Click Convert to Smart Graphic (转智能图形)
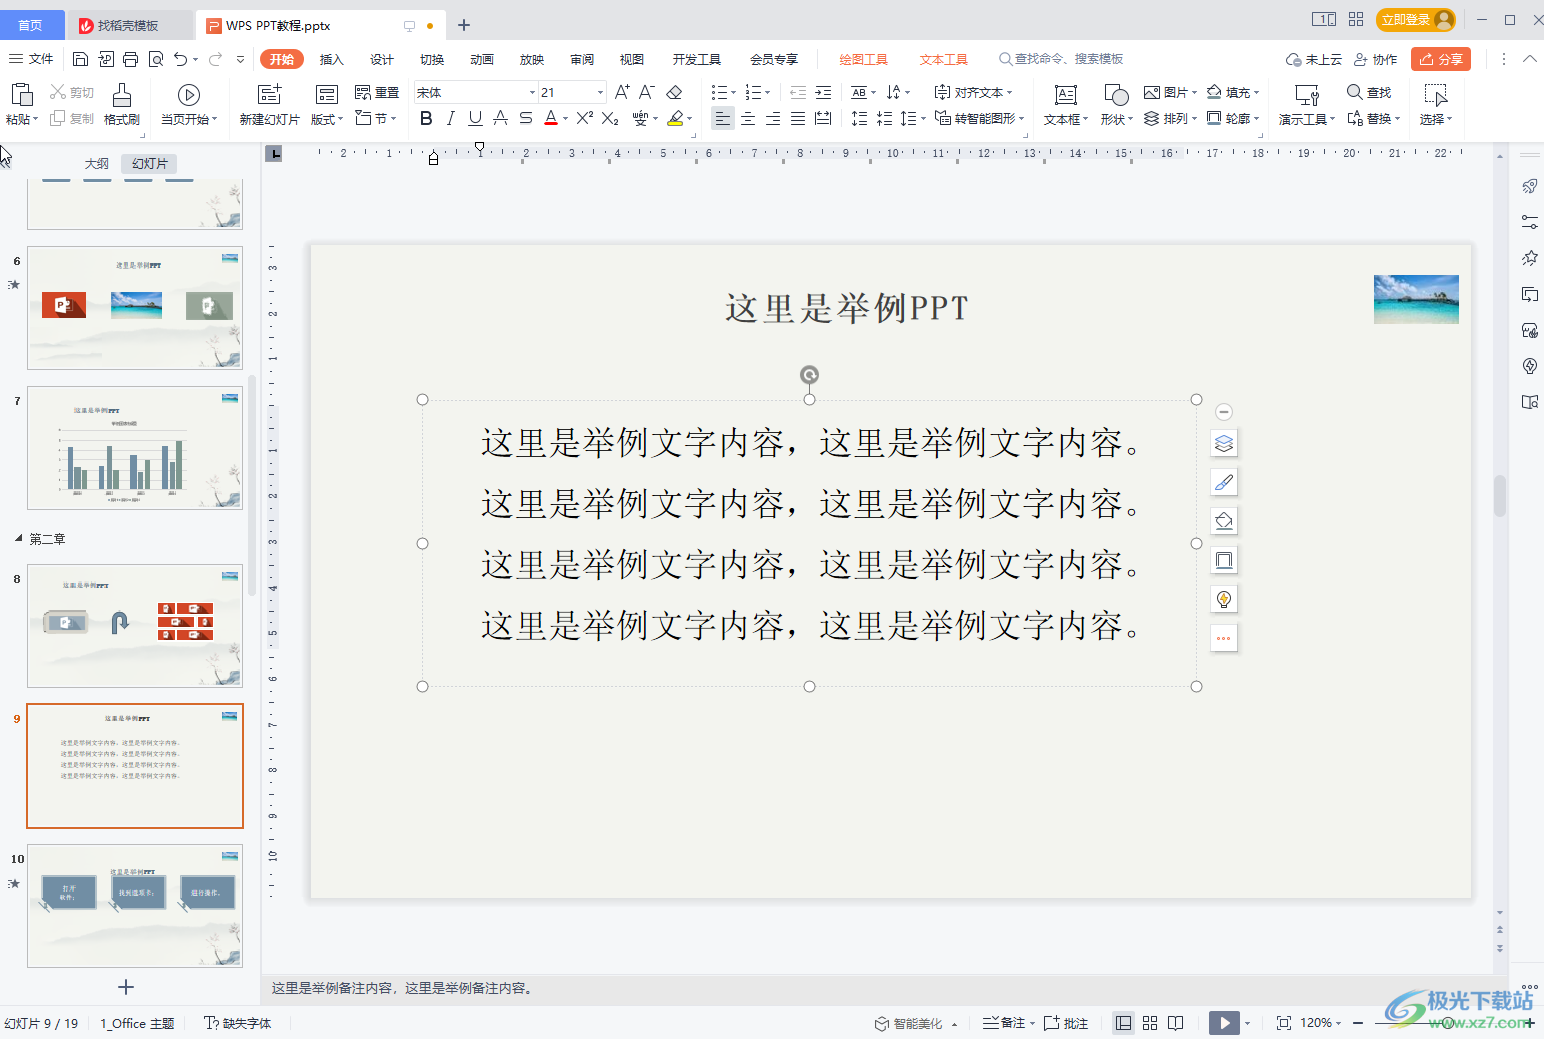The width and height of the screenshot is (1544, 1039). (980, 118)
